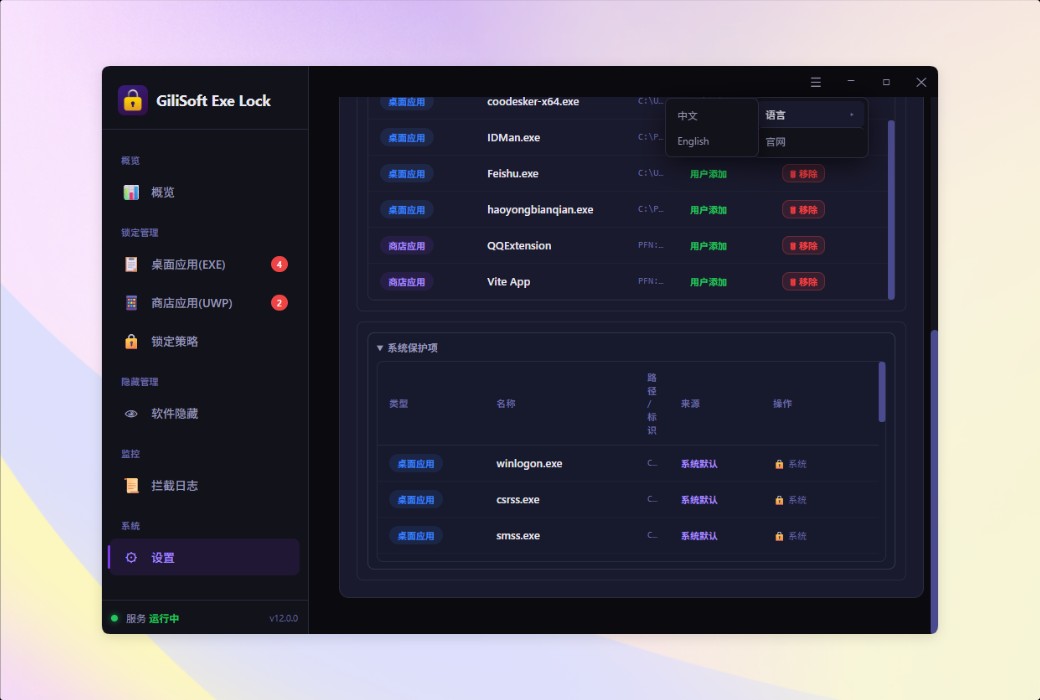Click the C:\P path cell in the haoyongbianqian.exe row
This screenshot has height=700, width=1040.
click(650, 210)
